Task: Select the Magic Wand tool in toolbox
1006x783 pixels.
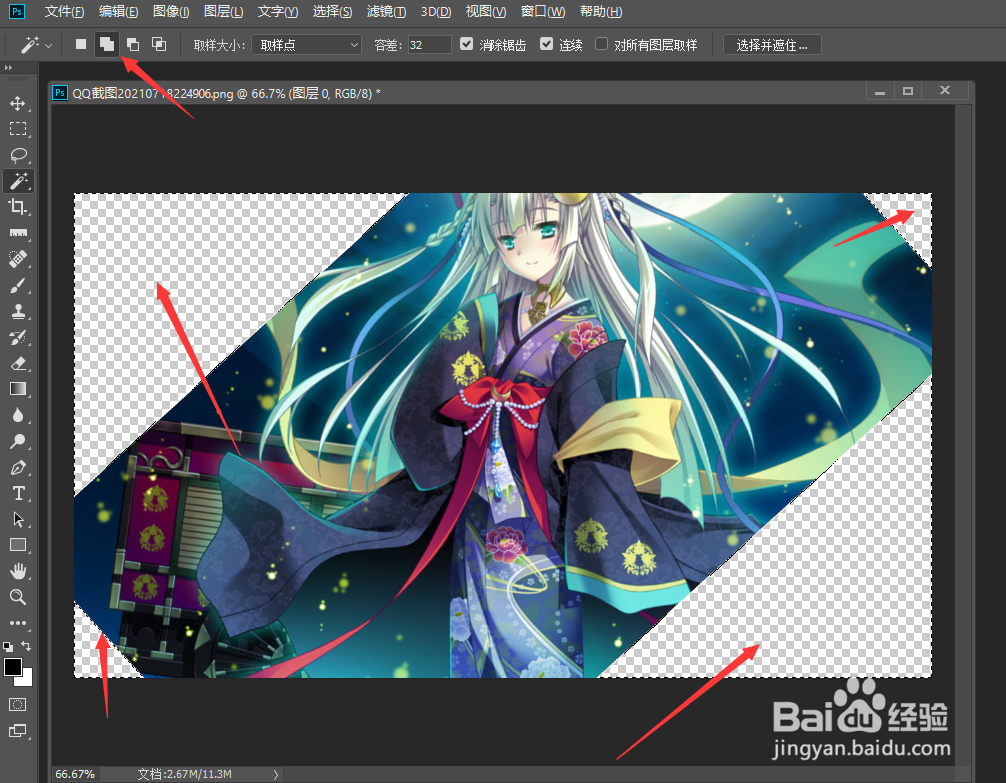Action: [18, 181]
